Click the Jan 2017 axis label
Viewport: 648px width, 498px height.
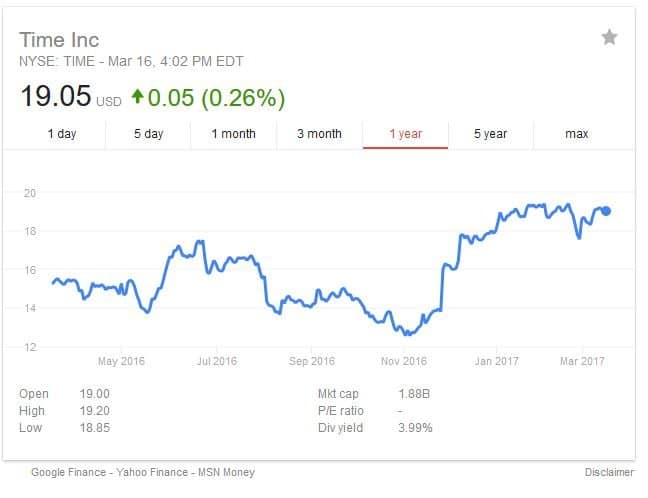(496, 361)
